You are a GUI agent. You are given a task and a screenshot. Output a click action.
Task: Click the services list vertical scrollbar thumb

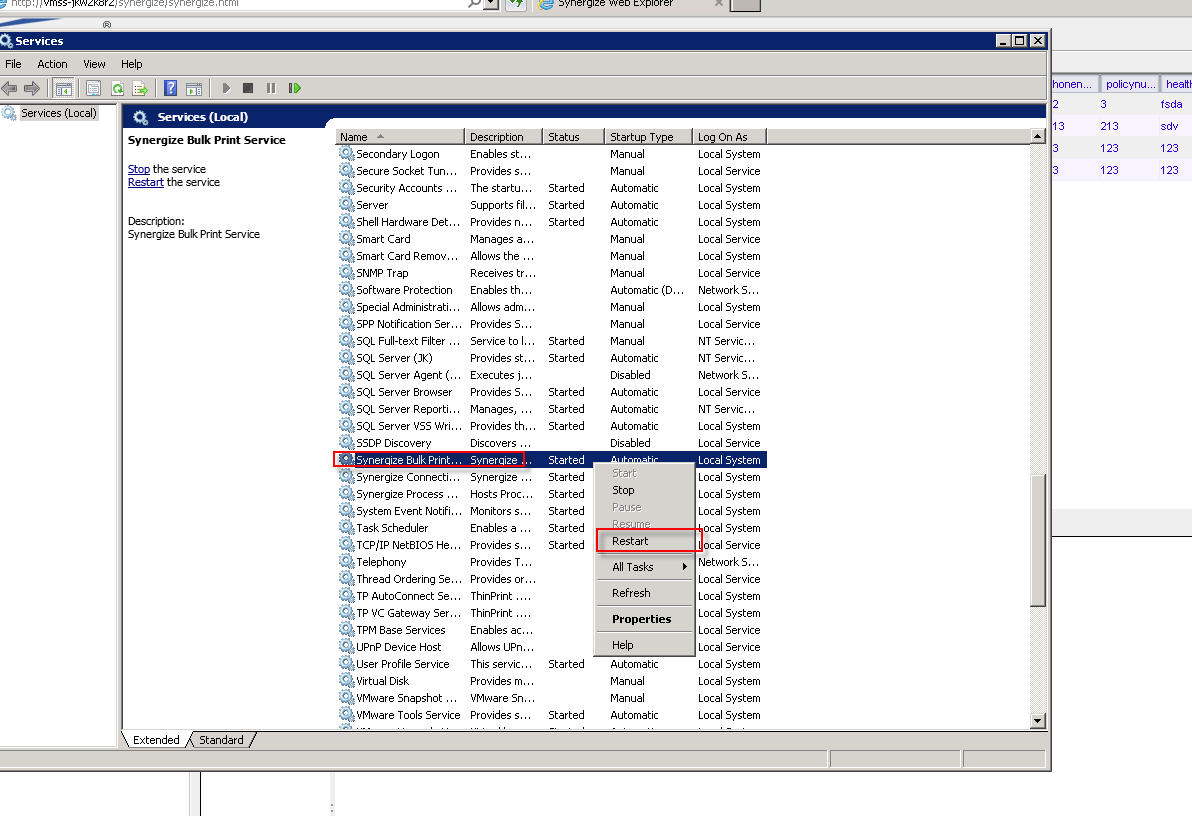coord(1038,540)
